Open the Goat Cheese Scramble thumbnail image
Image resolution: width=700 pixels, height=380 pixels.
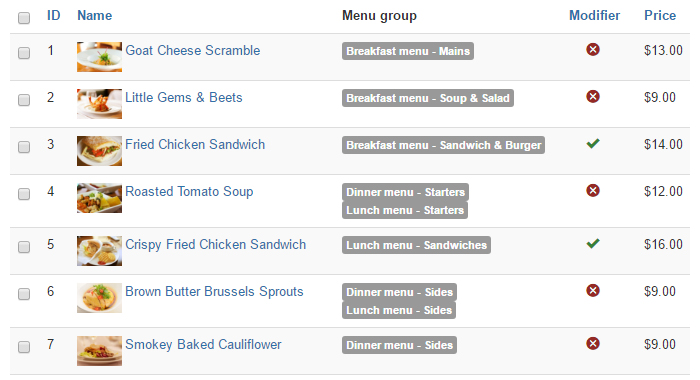[99, 57]
